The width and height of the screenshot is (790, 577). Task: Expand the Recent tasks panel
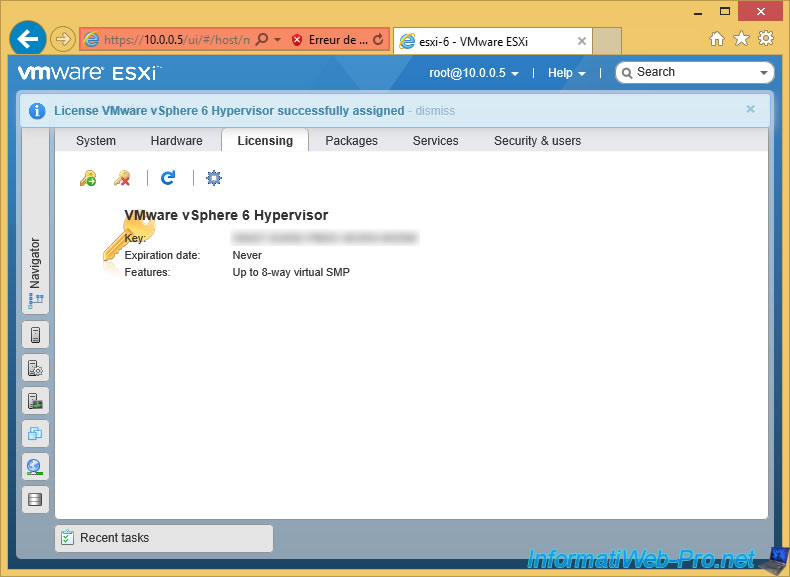tap(164, 538)
